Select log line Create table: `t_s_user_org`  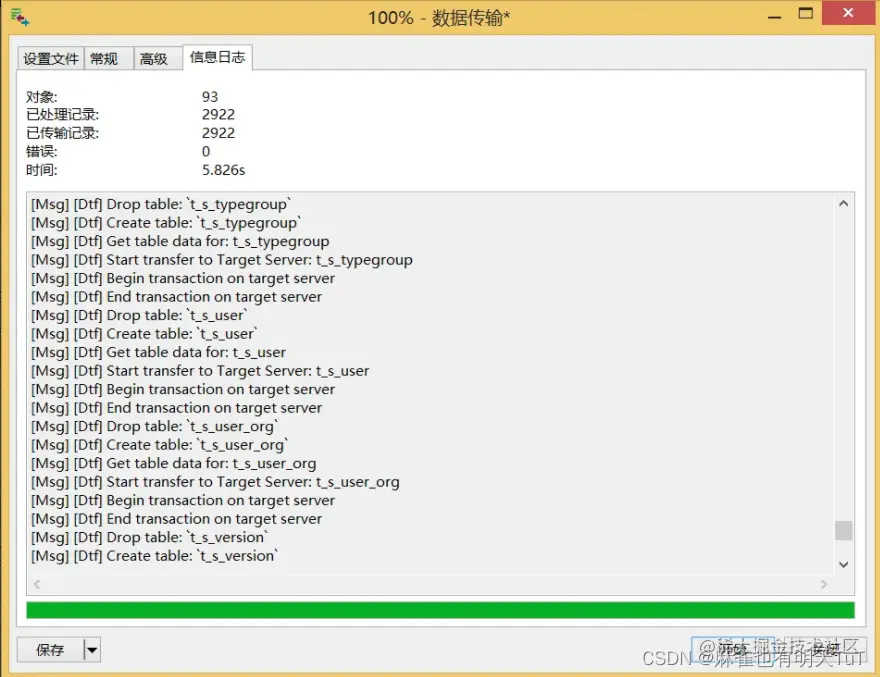coord(159,445)
